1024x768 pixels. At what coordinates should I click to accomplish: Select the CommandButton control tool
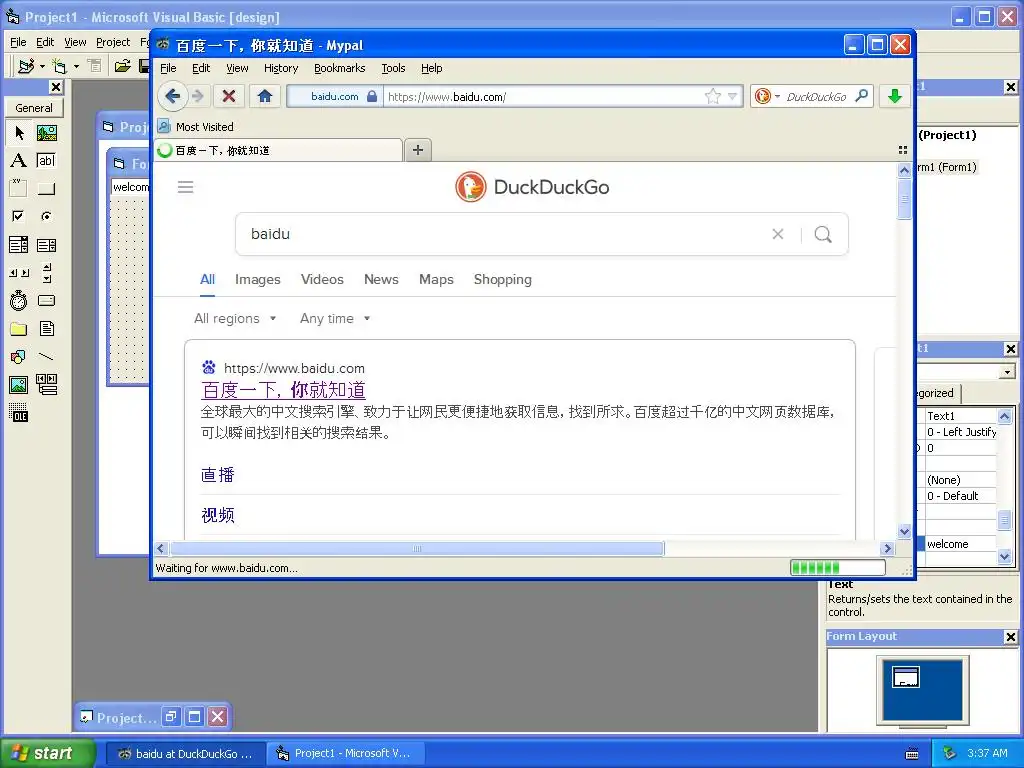click(x=46, y=189)
